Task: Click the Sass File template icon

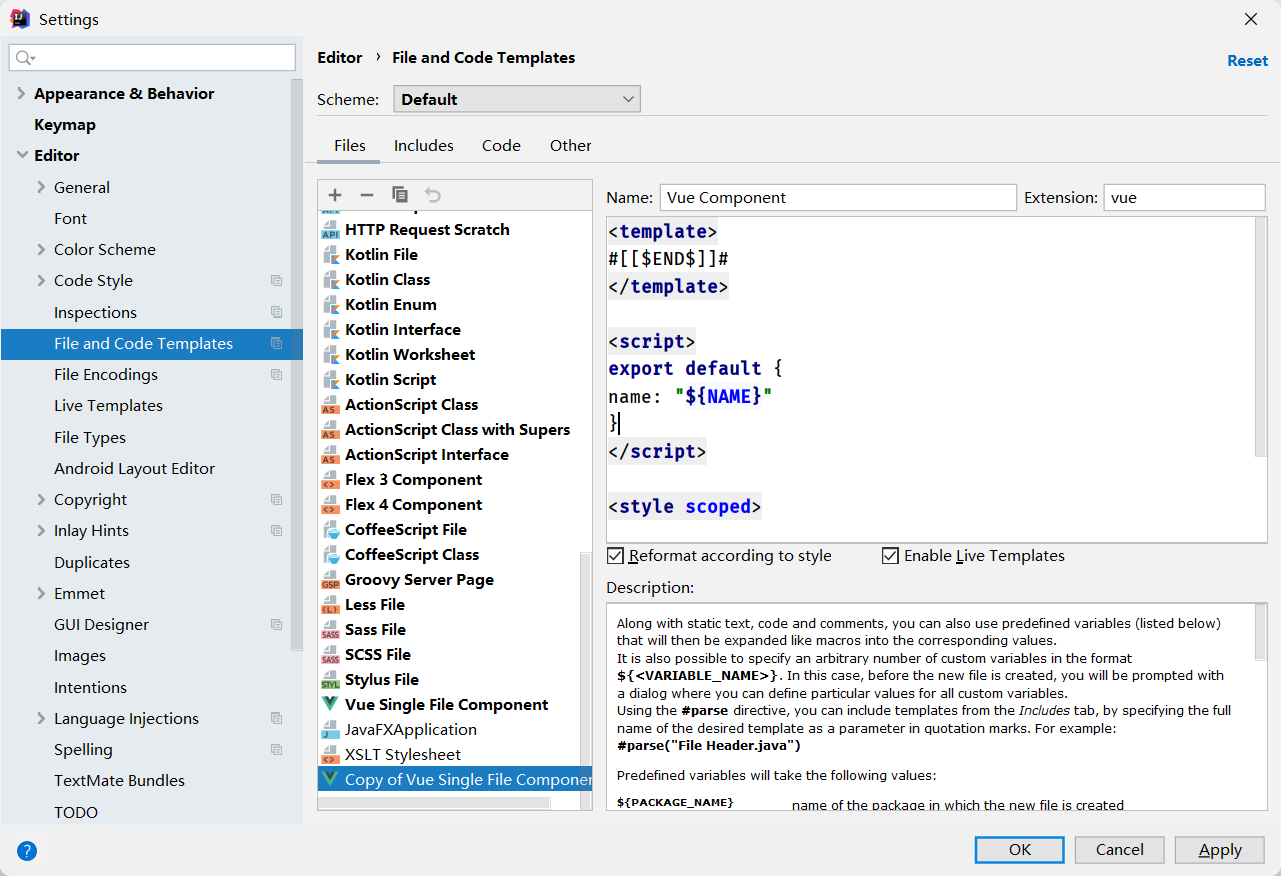Action: (330, 630)
